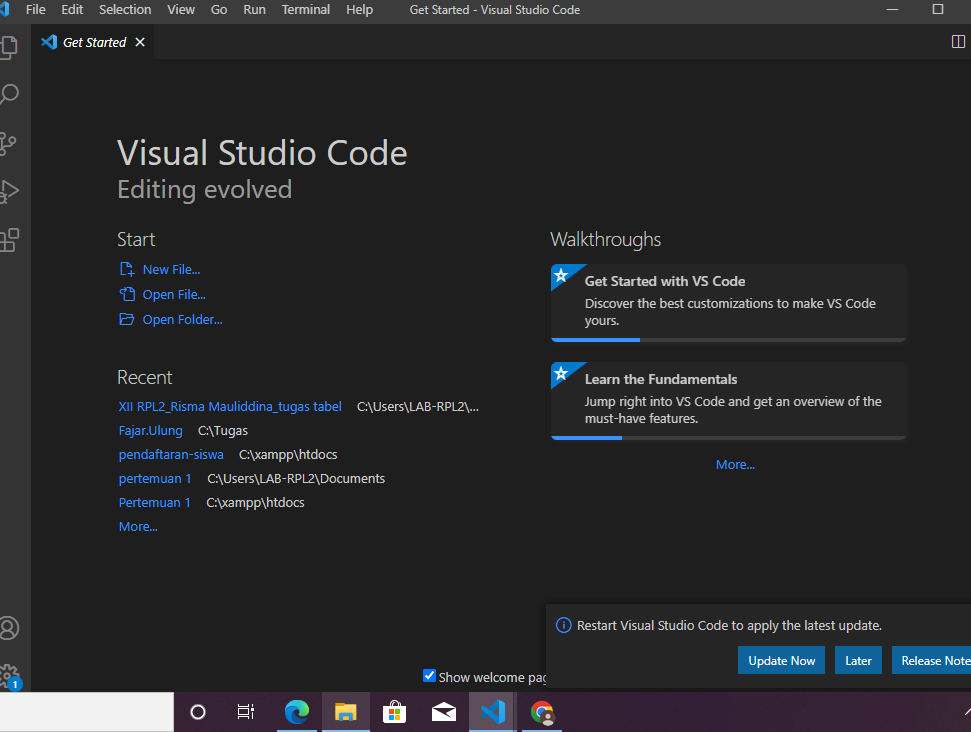This screenshot has width=971, height=732.
Task: Click the New File icon
Action: tap(126, 269)
